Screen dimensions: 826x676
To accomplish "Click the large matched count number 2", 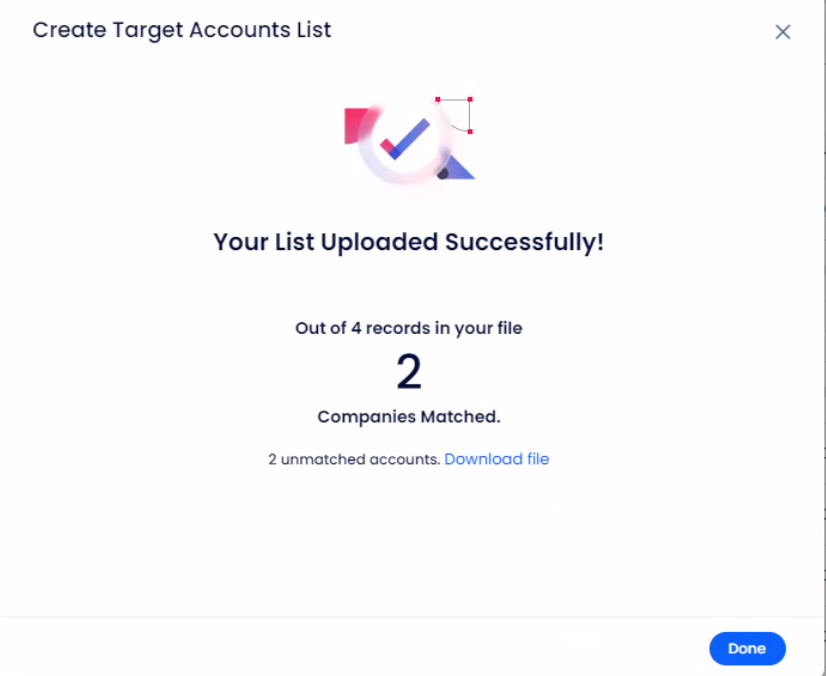I will [409, 370].
